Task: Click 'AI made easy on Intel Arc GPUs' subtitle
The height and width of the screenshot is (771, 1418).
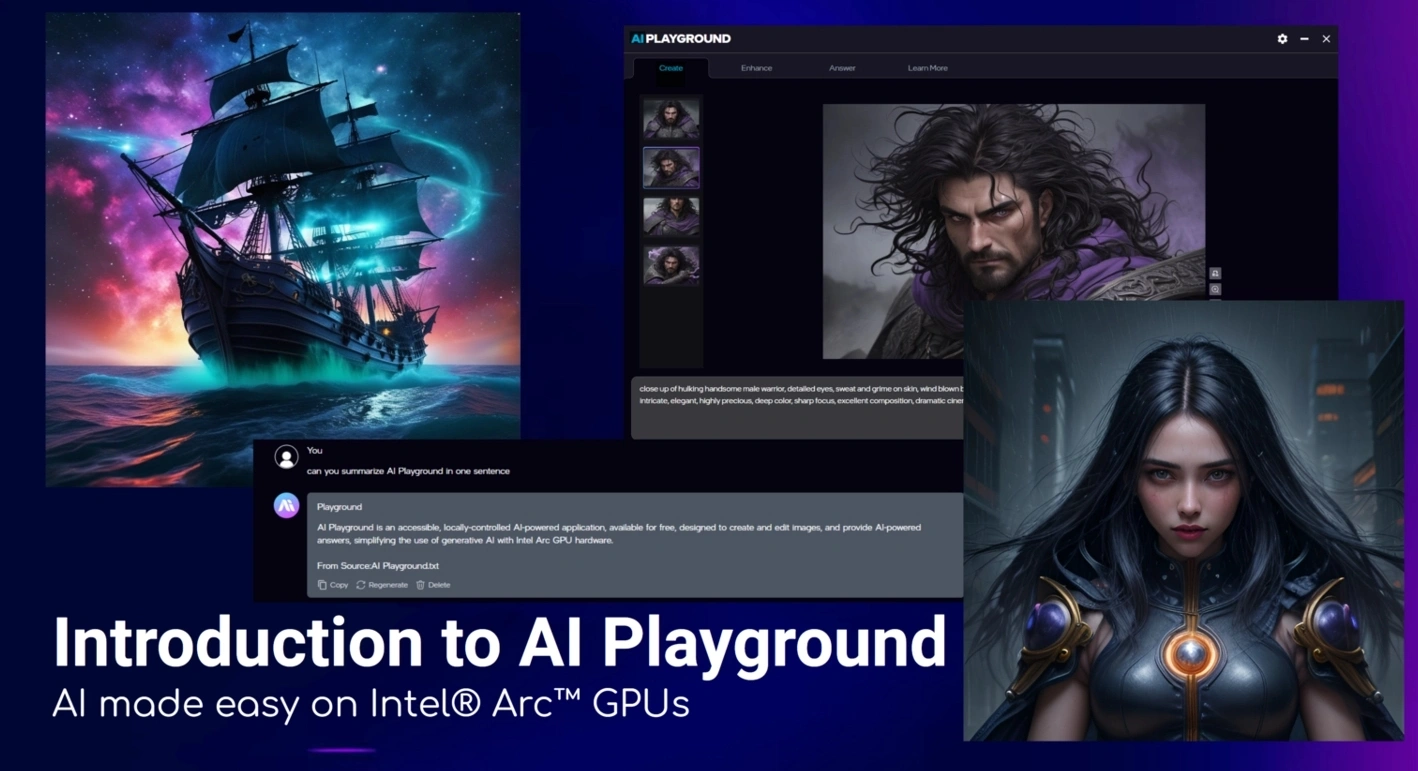Action: tap(371, 705)
